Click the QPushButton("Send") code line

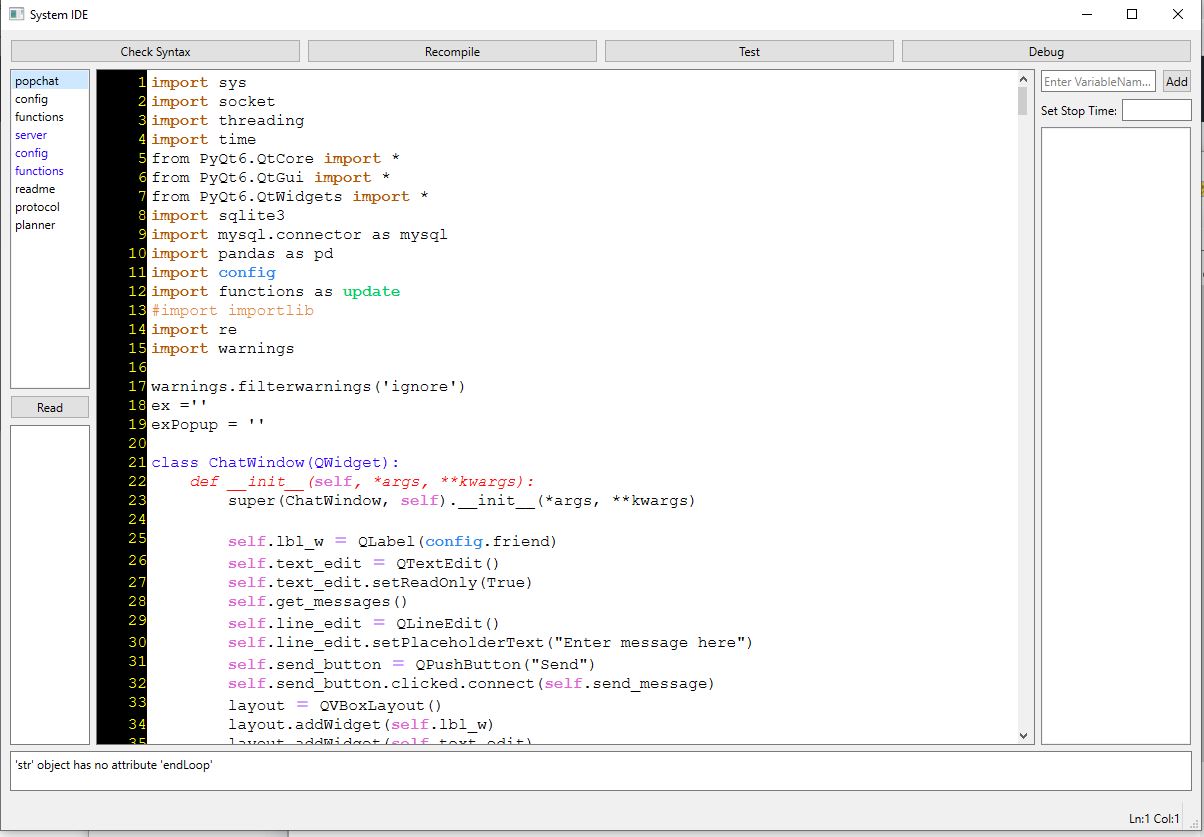click(412, 664)
